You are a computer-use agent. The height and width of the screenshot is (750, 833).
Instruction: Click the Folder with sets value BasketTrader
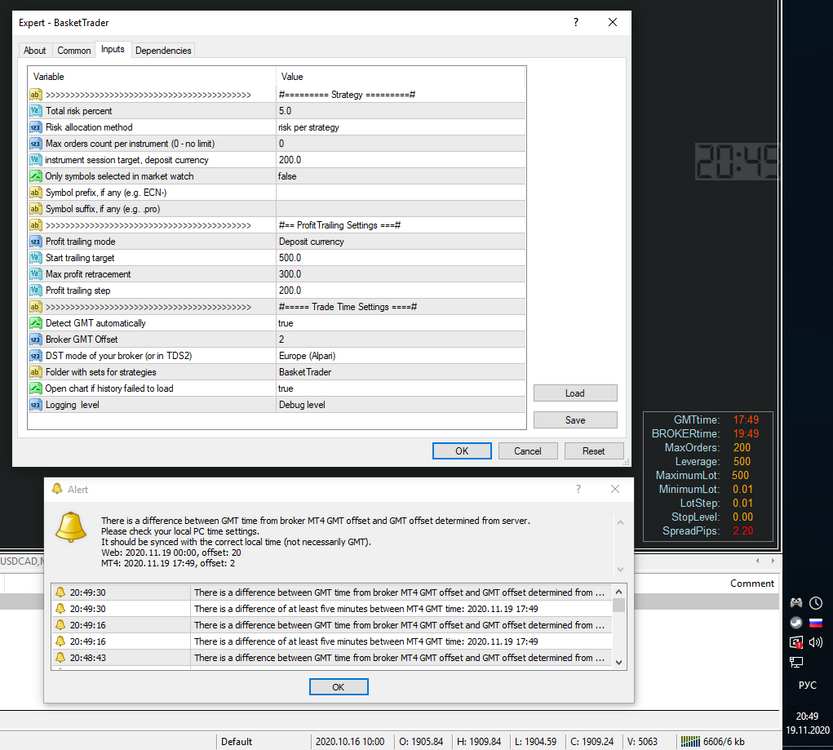[305, 372]
